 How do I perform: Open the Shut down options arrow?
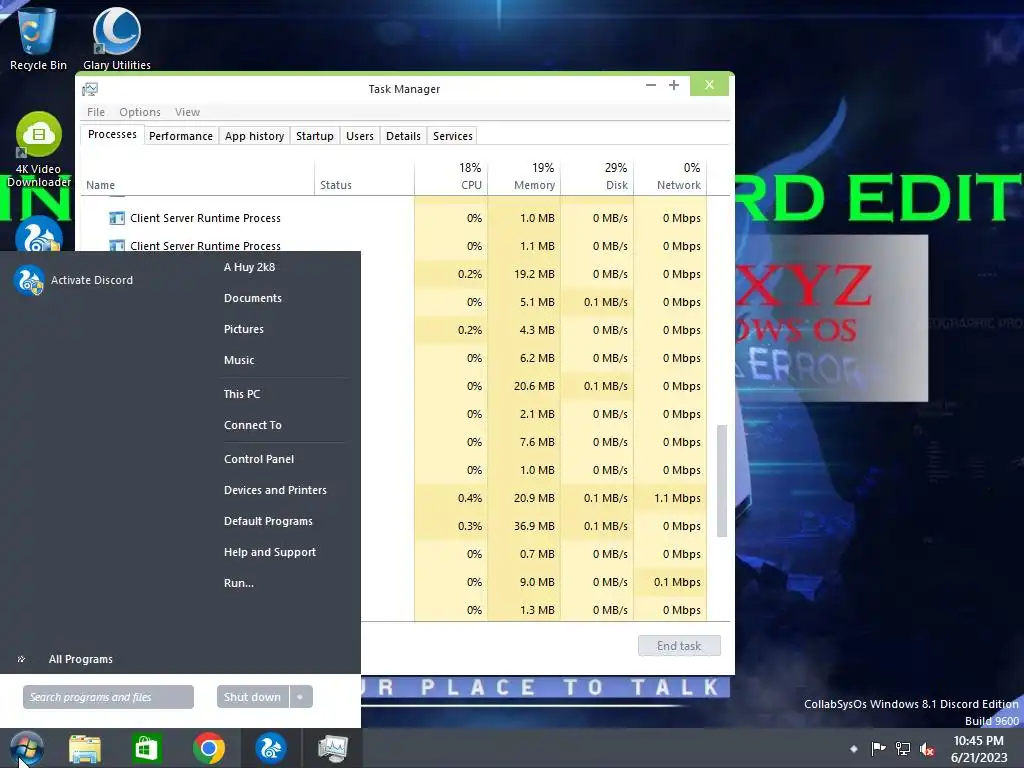(300, 697)
